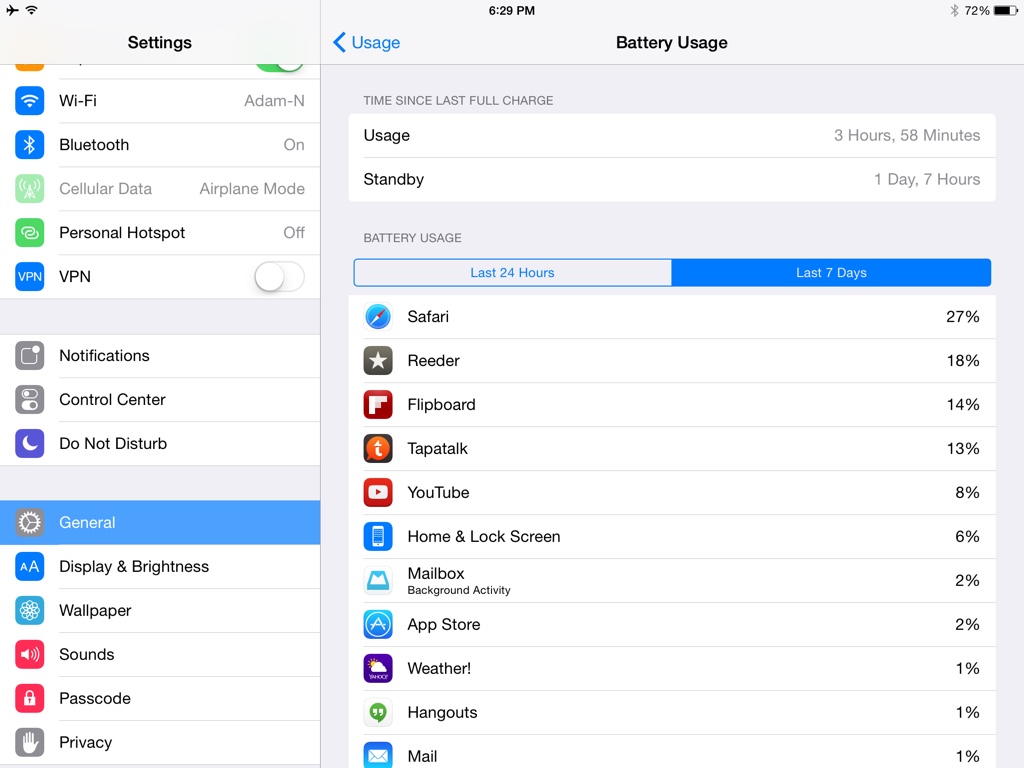Tap the YouTube 8% value
The width and height of the screenshot is (1024, 768).
point(967,492)
